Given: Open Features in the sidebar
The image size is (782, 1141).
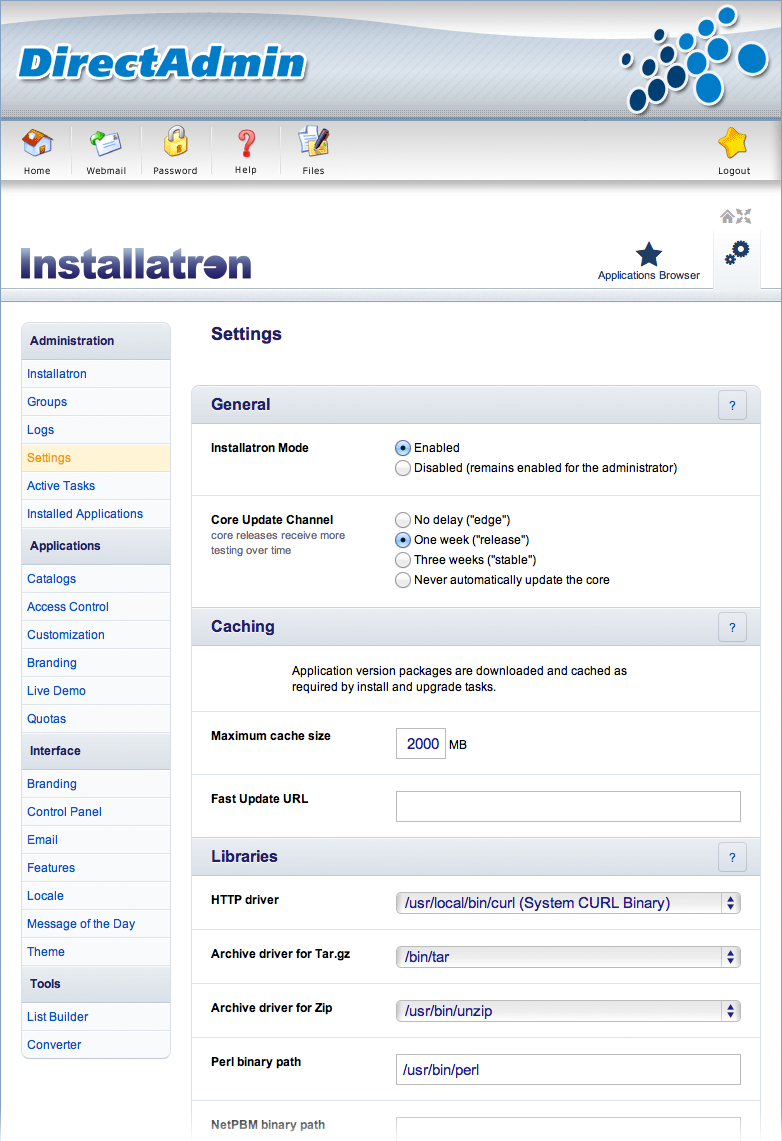Looking at the screenshot, I should pos(96,867).
